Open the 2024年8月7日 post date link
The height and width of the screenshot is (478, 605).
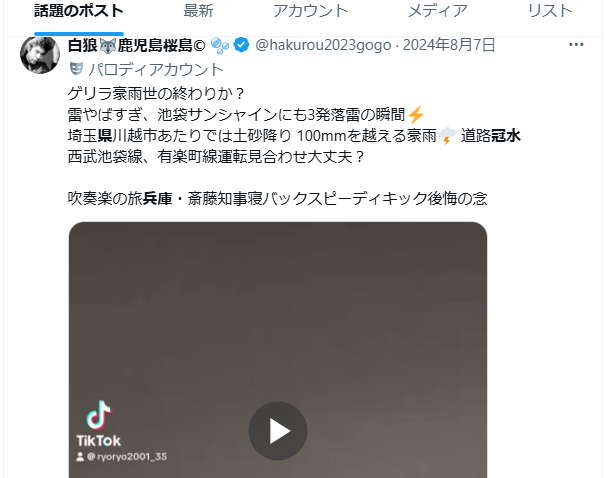point(449,45)
